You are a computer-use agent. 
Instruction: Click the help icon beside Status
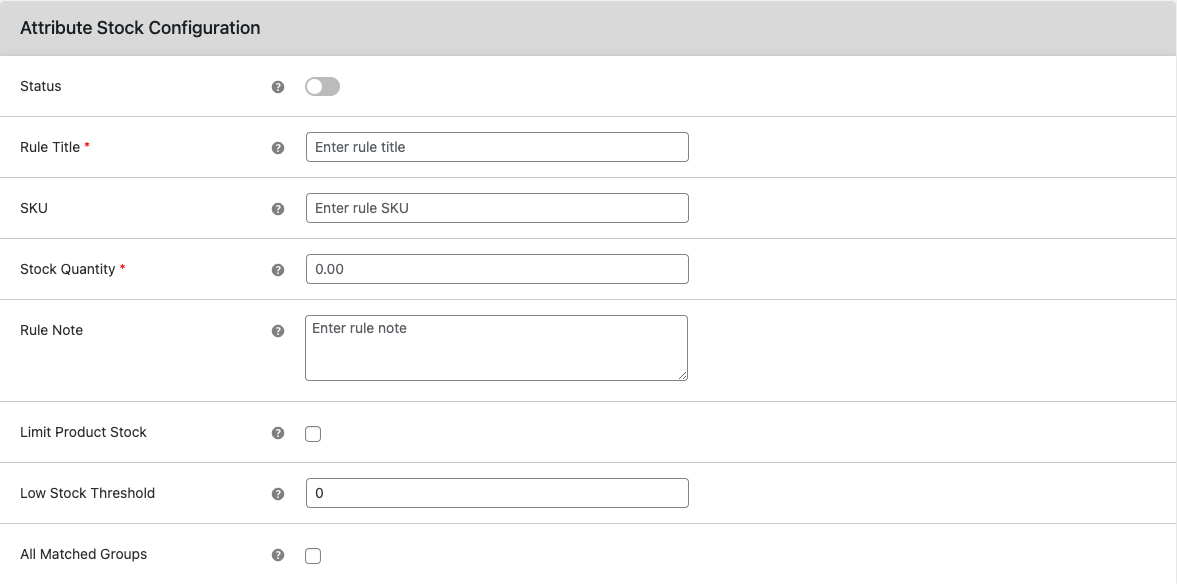[278, 87]
